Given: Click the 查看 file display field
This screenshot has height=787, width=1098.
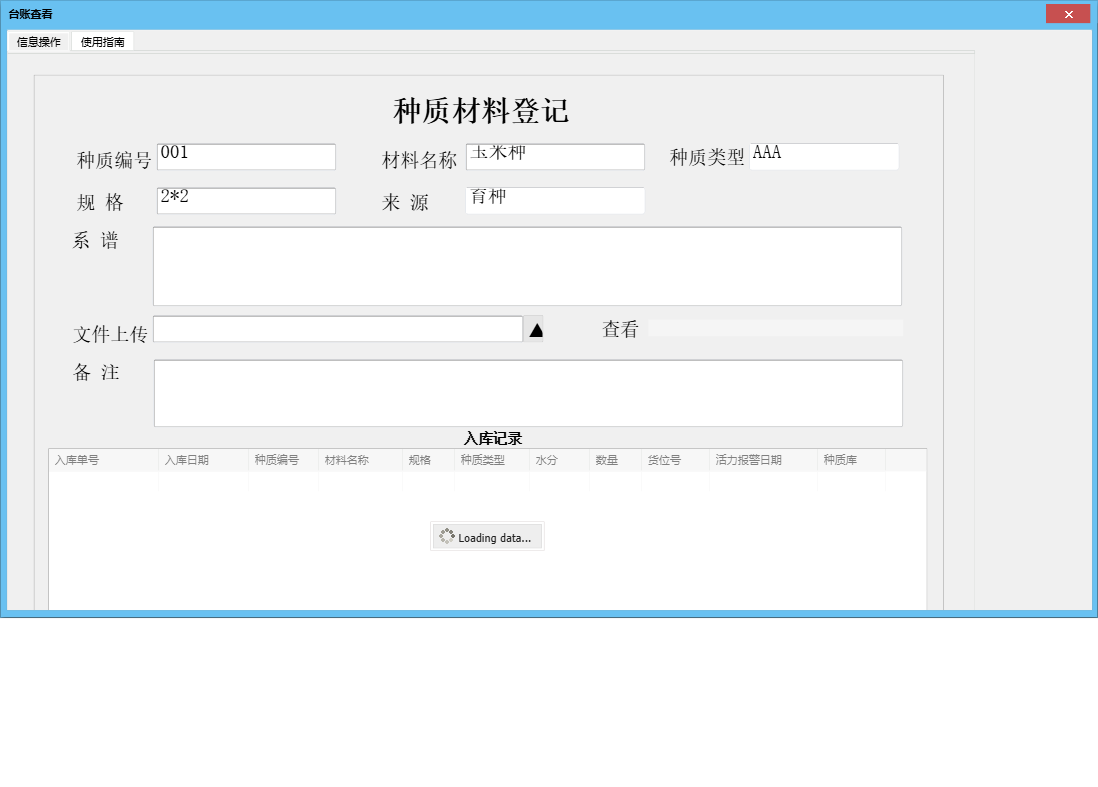Looking at the screenshot, I should [775, 328].
